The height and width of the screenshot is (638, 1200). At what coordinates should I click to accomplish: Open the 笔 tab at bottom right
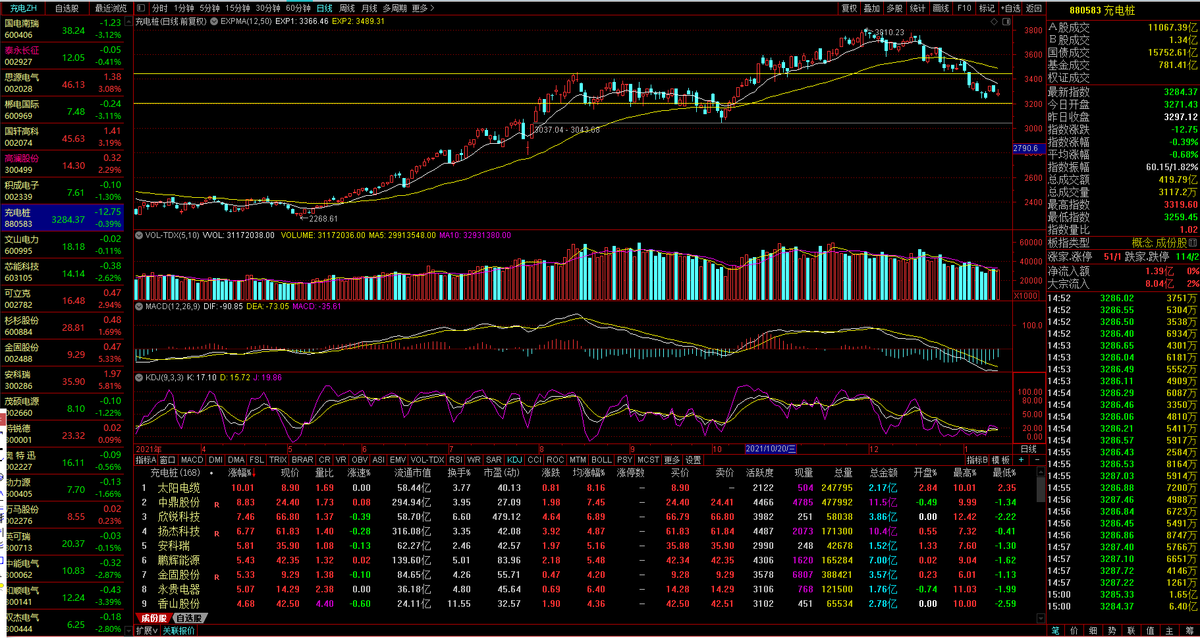coord(1055,630)
